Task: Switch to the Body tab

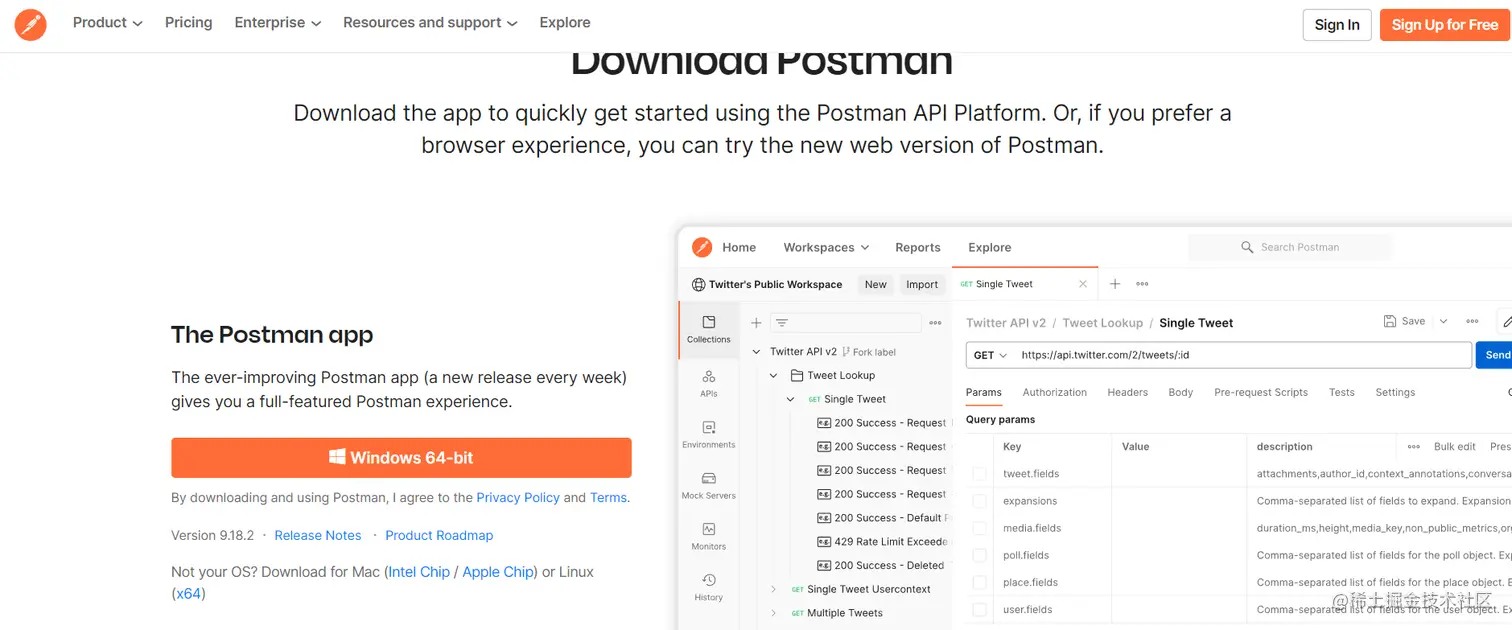Action: point(1181,392)
